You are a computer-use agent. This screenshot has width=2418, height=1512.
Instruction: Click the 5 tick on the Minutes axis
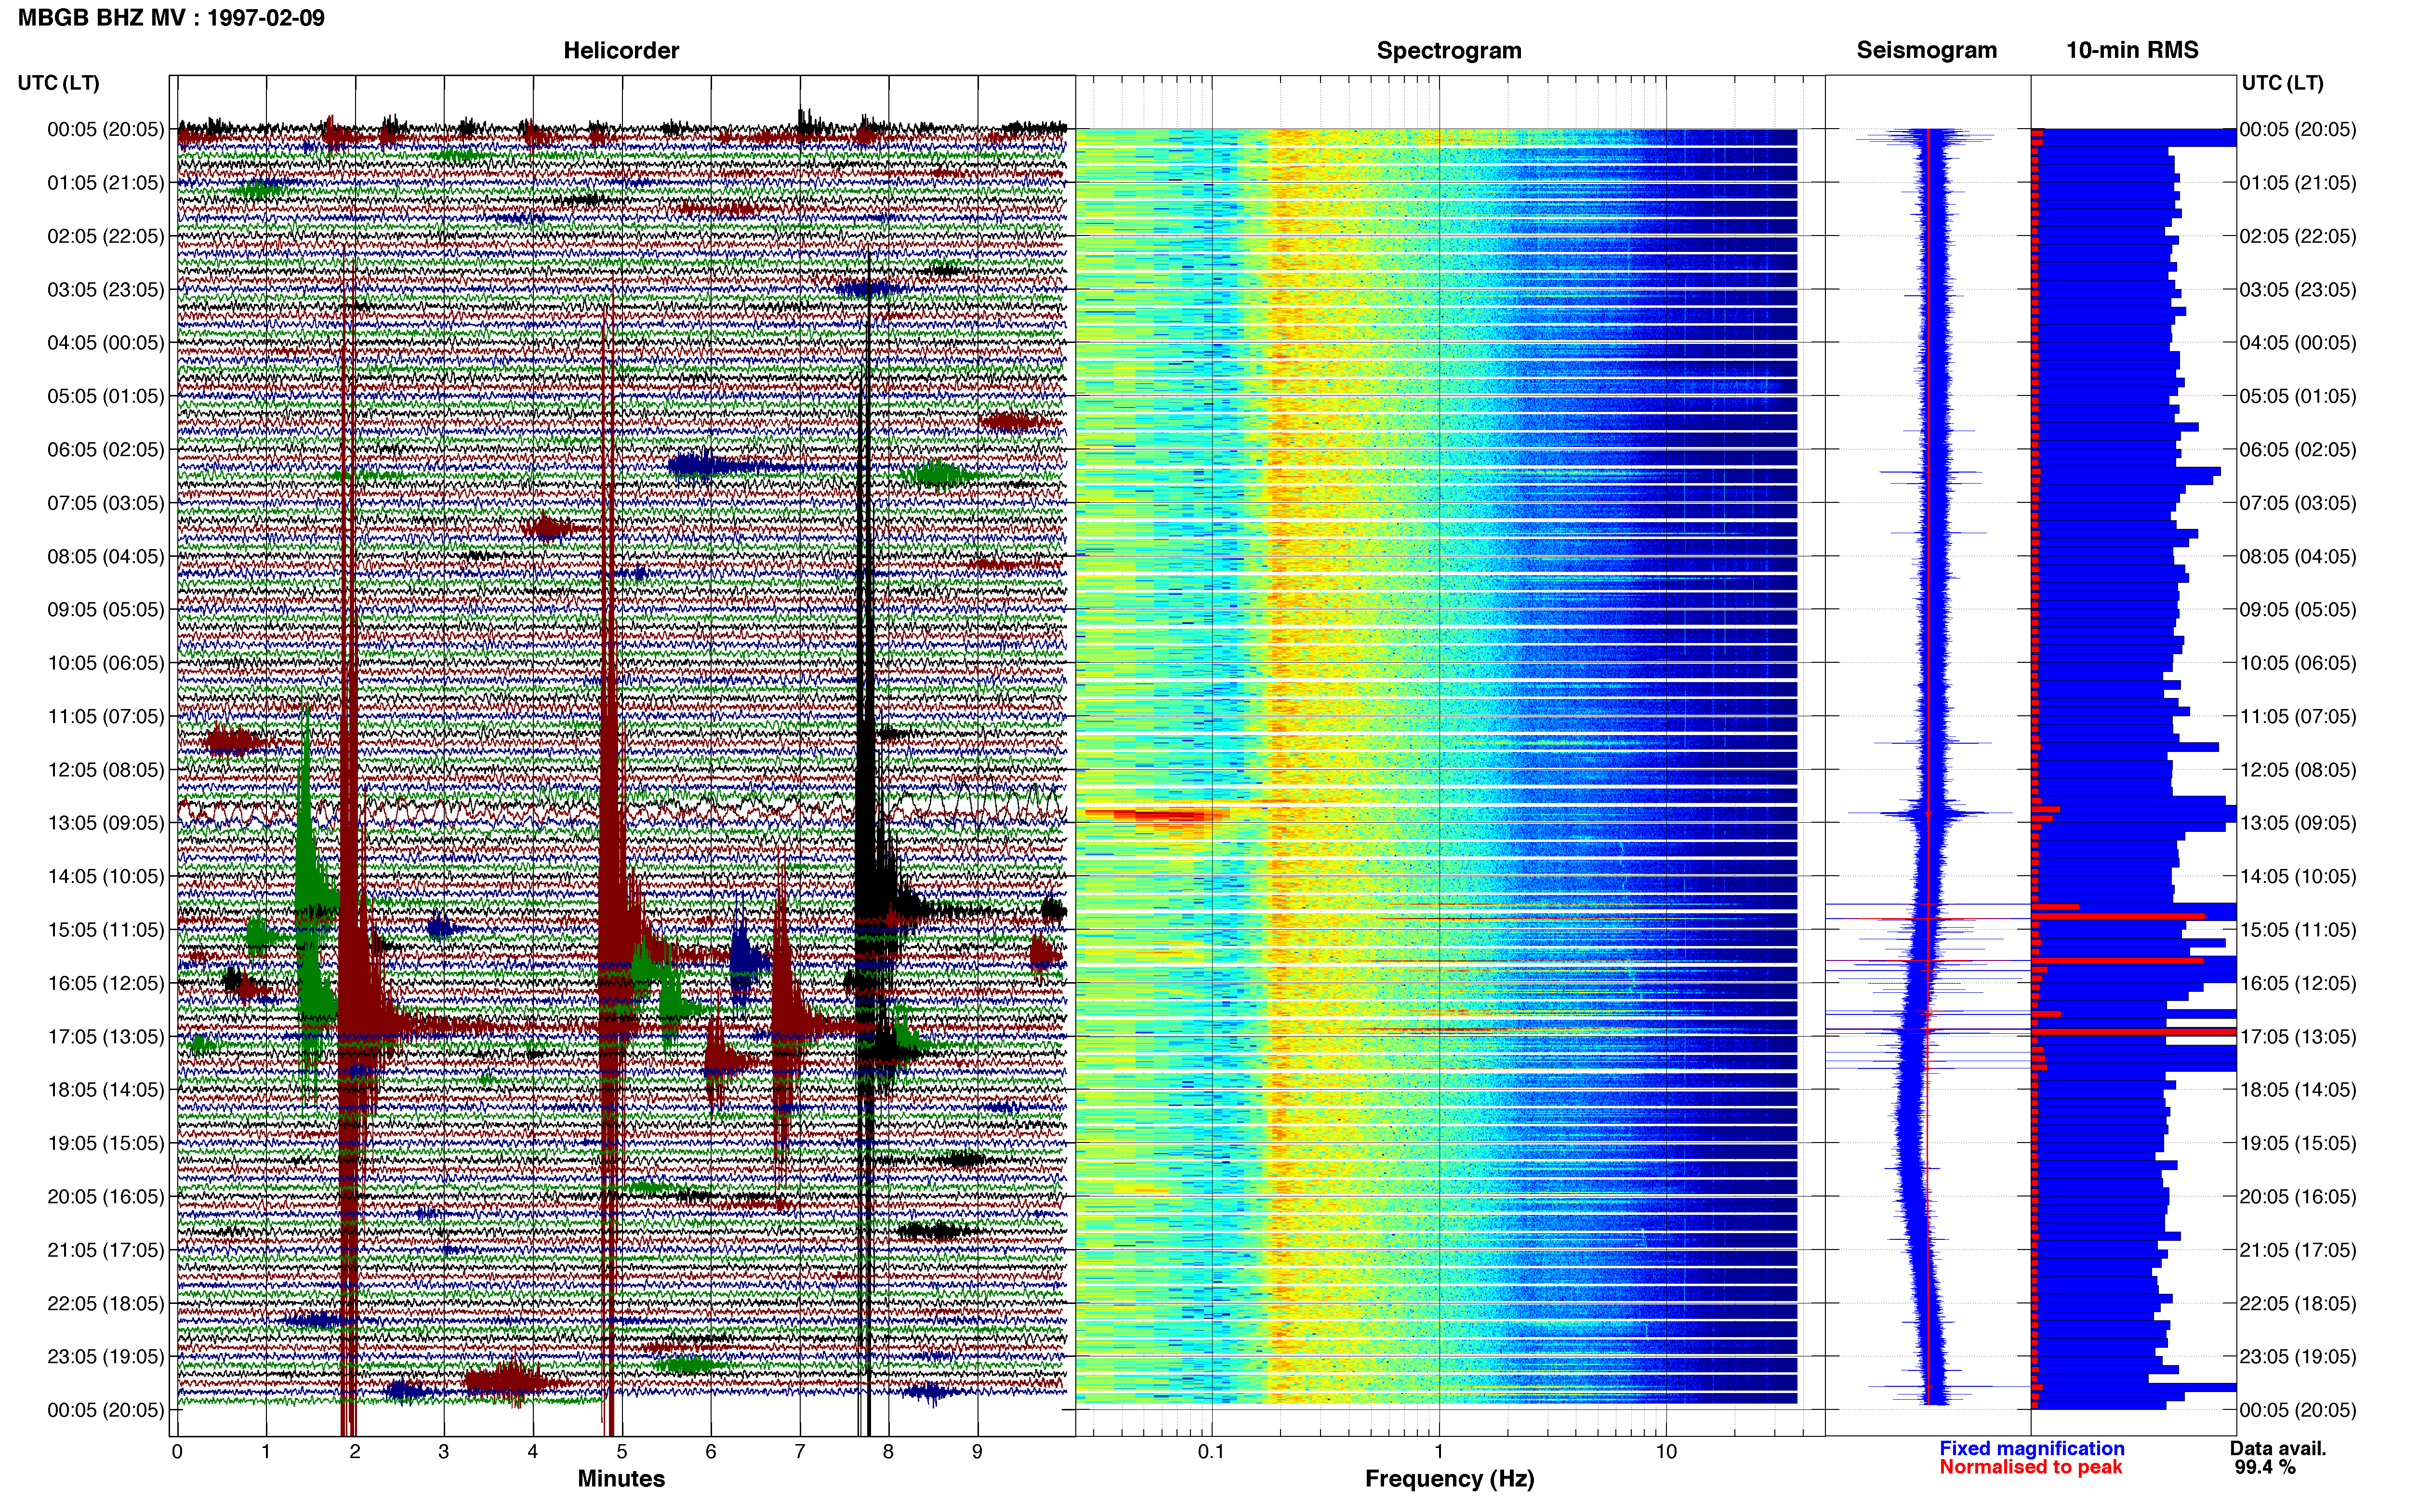point(622,1451)
